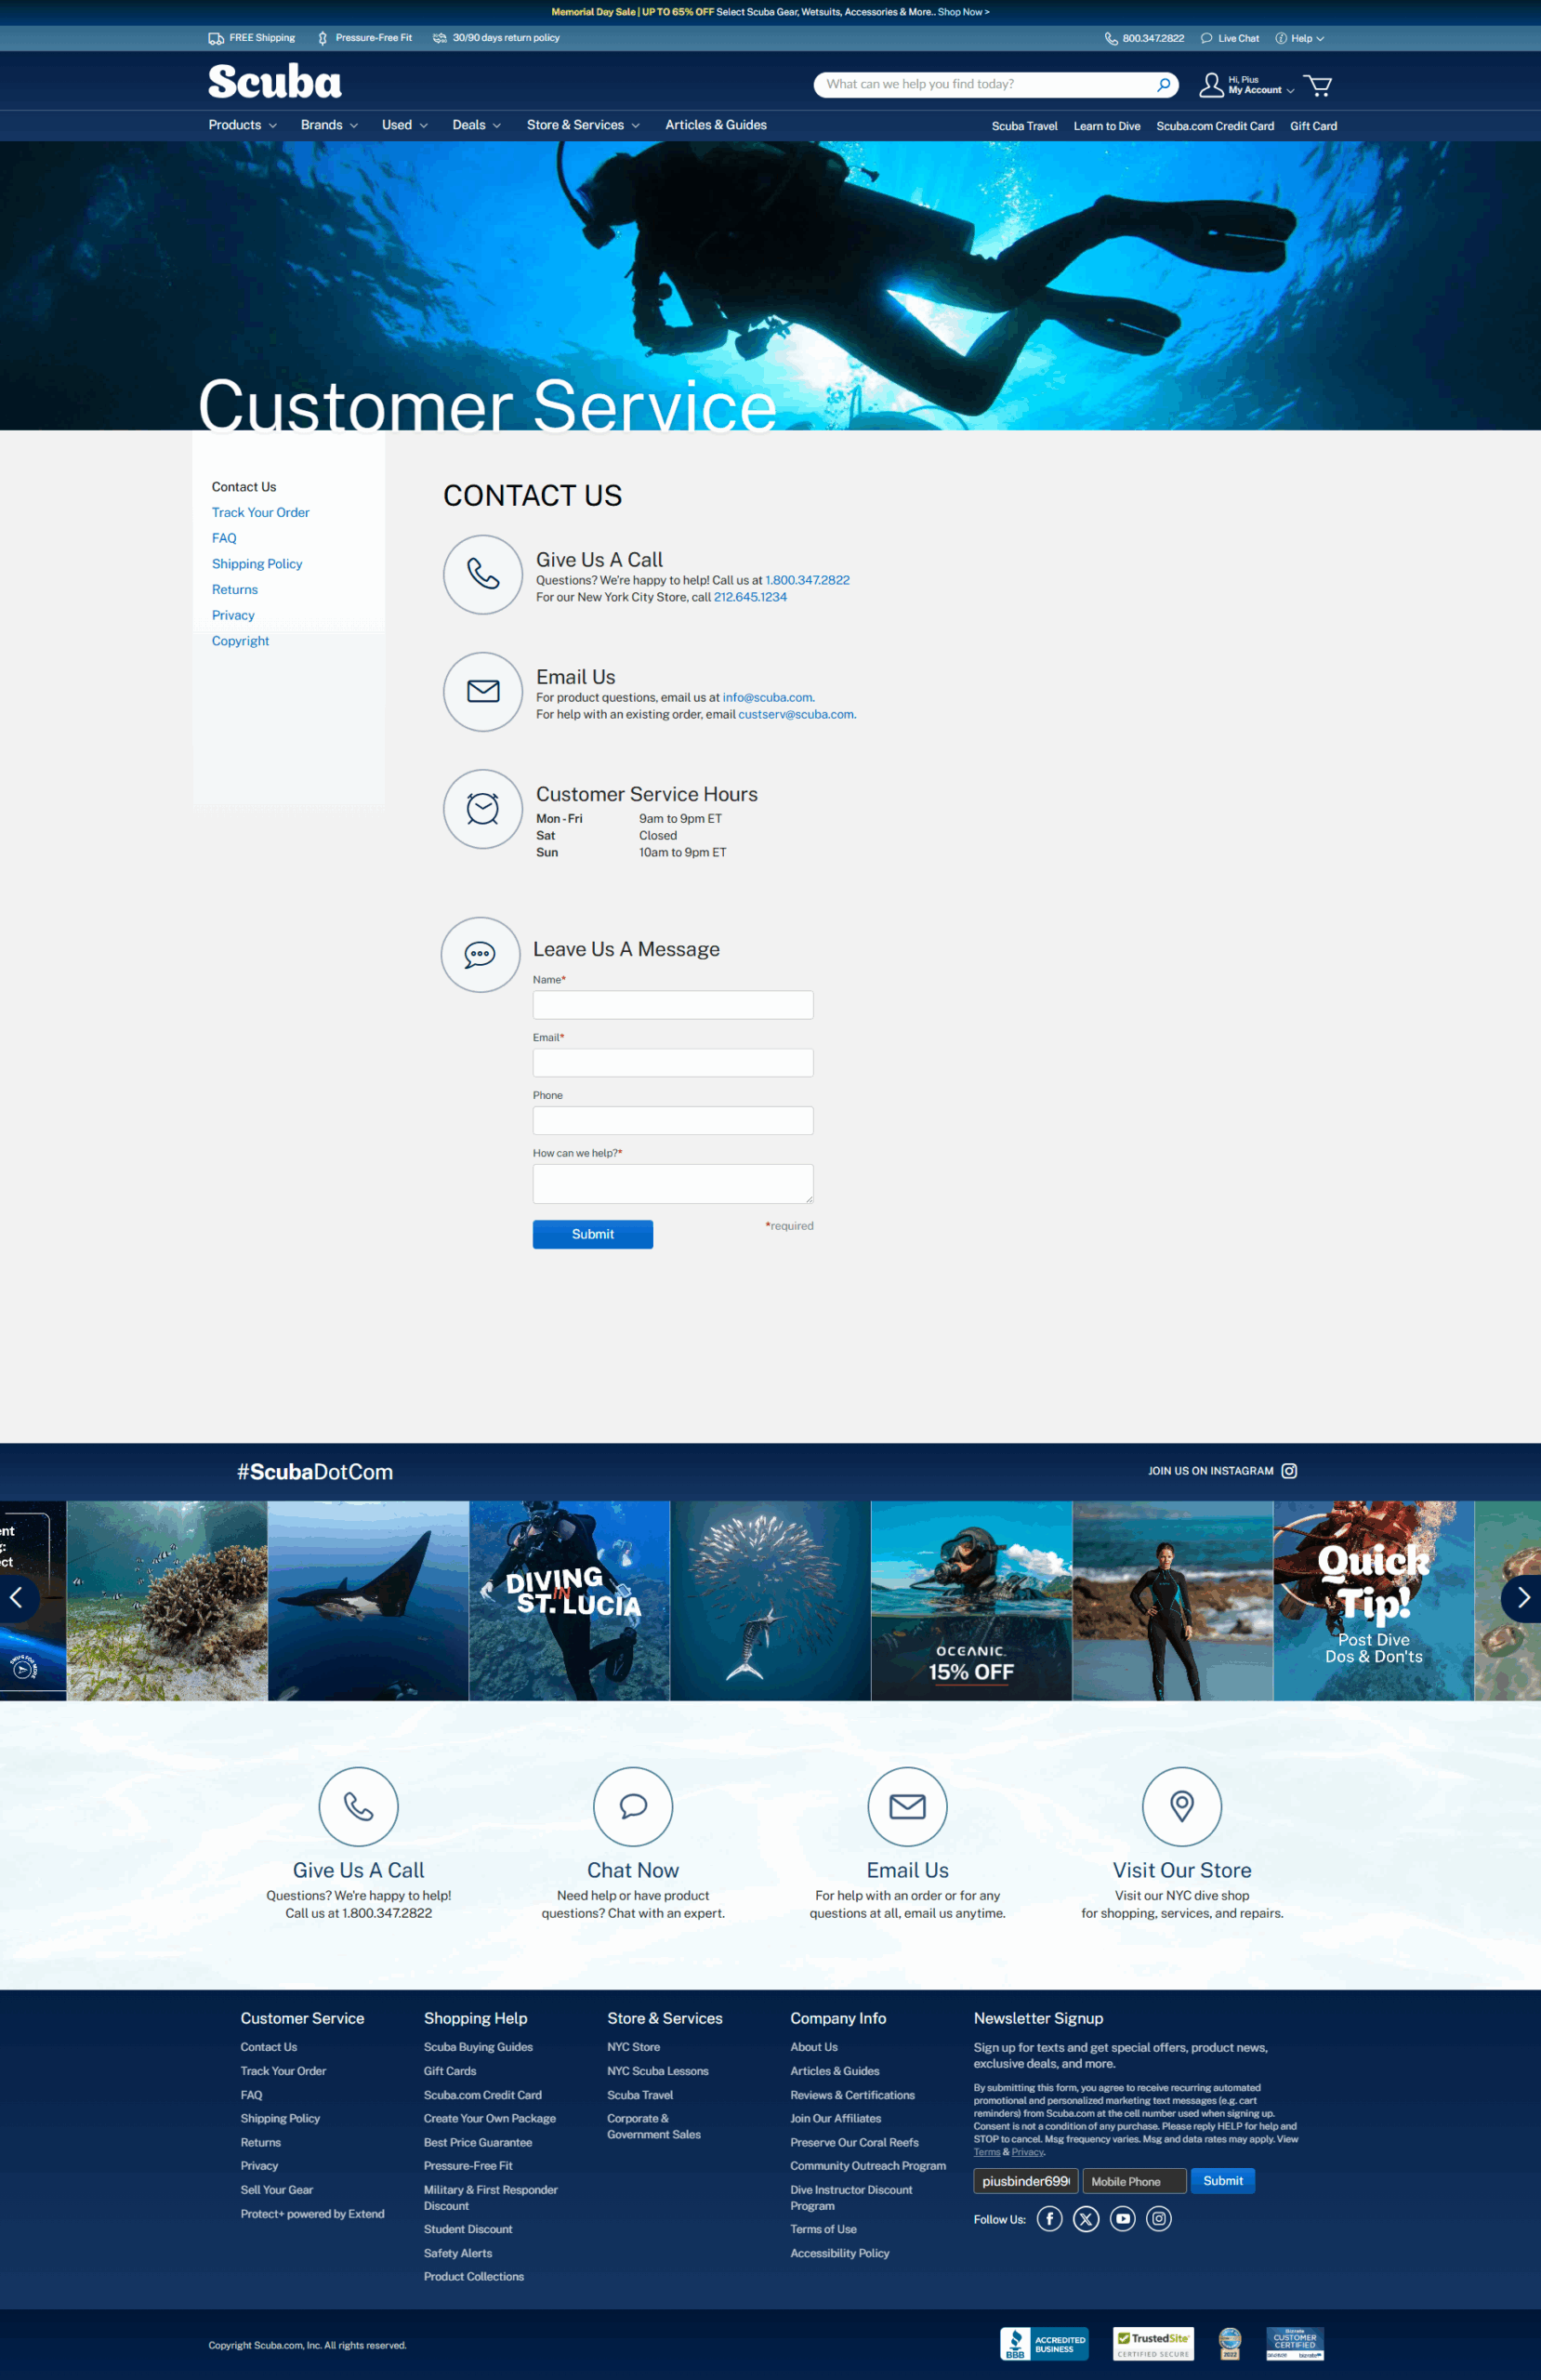The width and height of the screenshot is (1541, 2380).
Task: Click the Chat Now bubble icon
Action: pyautogui.click(x=633, y=1806)
